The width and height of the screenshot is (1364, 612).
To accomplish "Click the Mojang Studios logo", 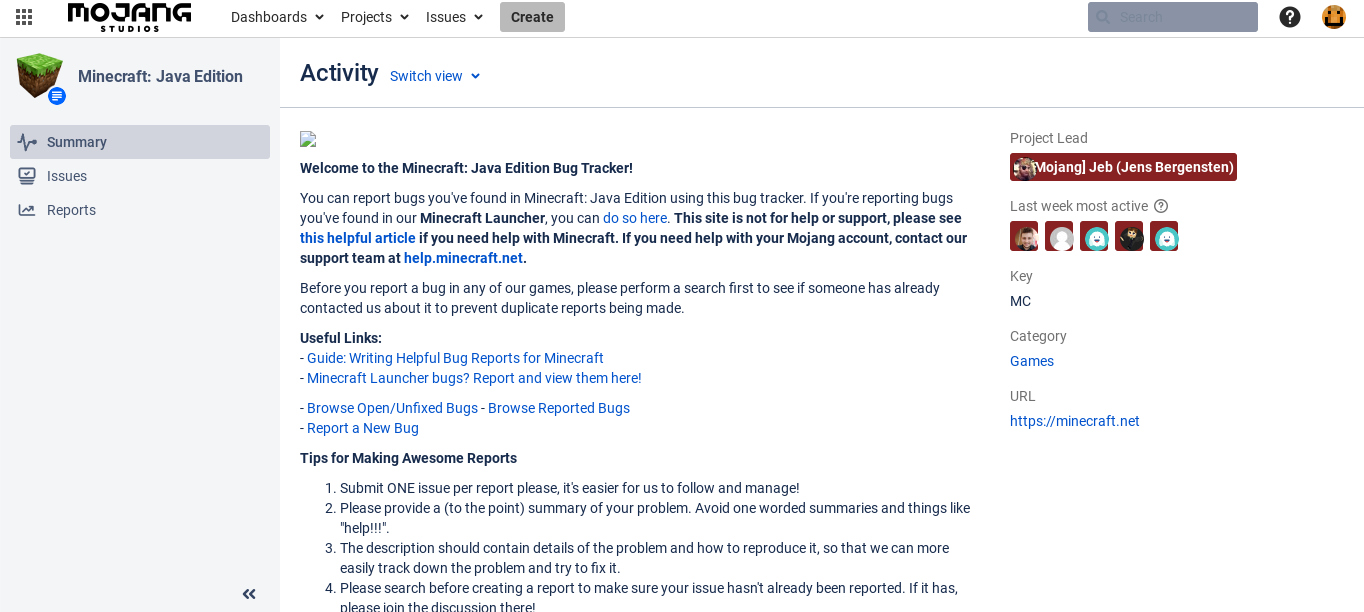I will 129,16.
